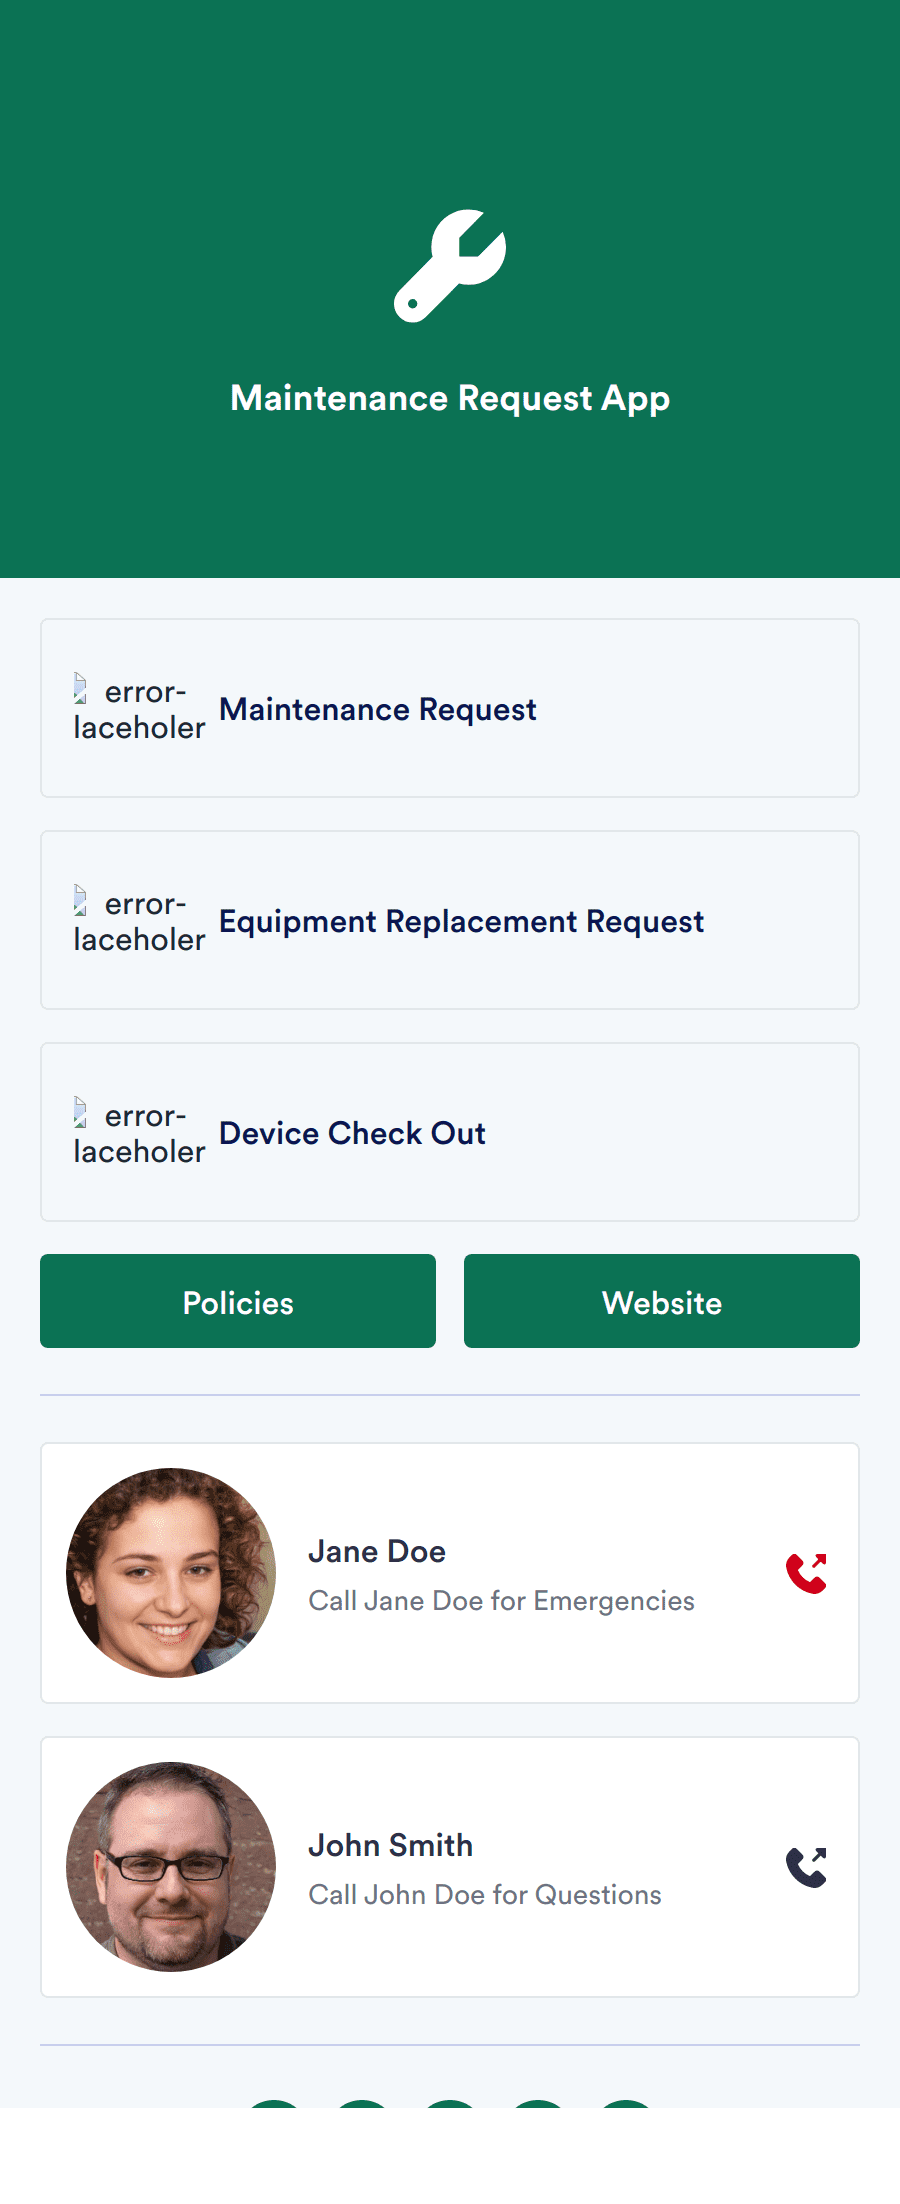
Task: Click the placeholder icon for Equipment Replacement Request
Action: tap(82, 902)
